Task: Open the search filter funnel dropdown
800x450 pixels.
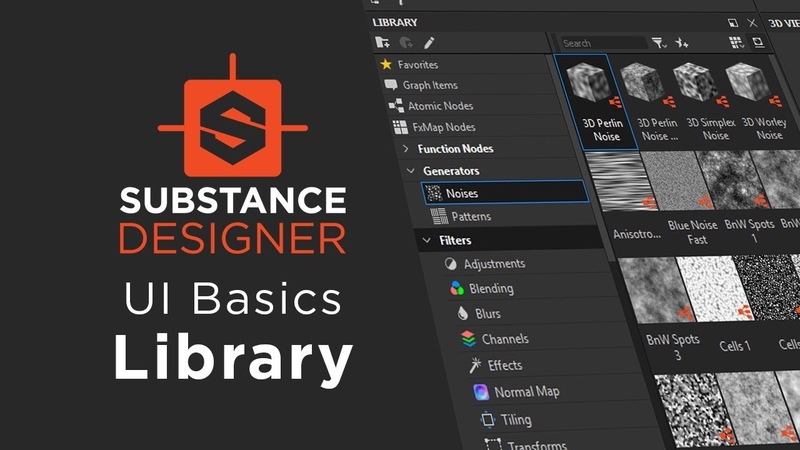Action: tap(659, 43)
